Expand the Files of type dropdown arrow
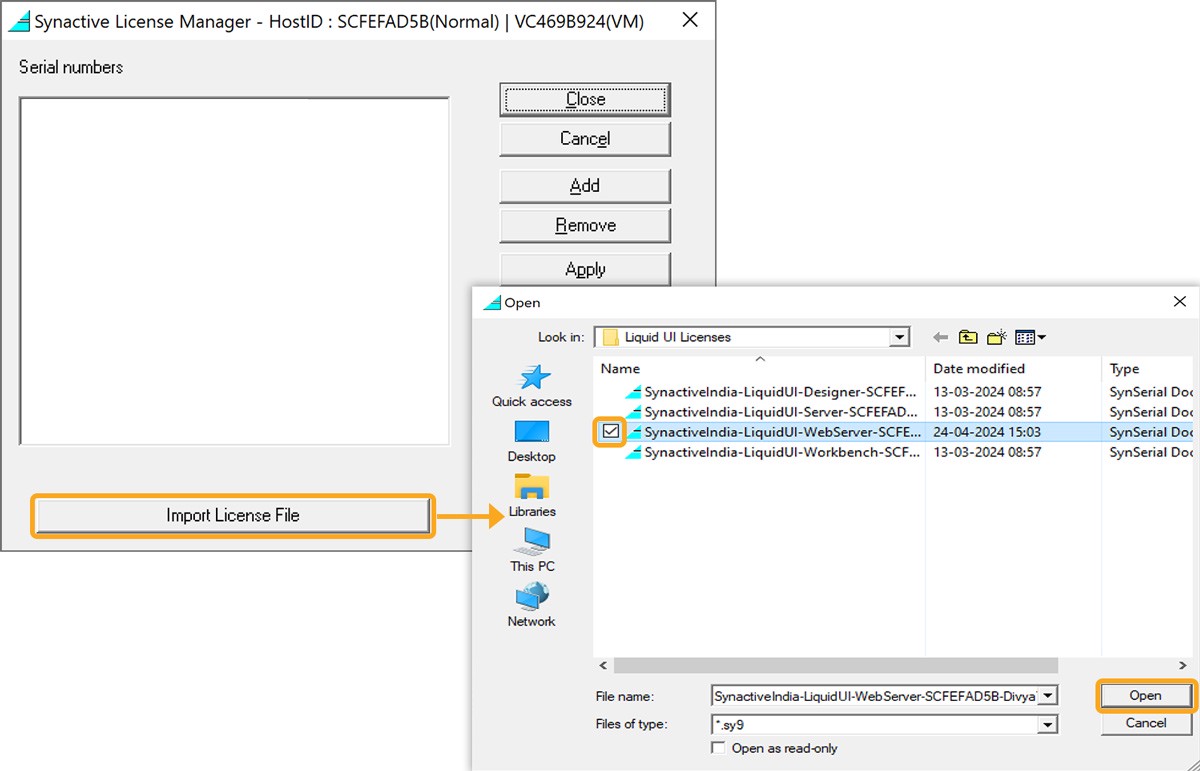This screenshot has width=1200, height=771. coord(1048,724)
